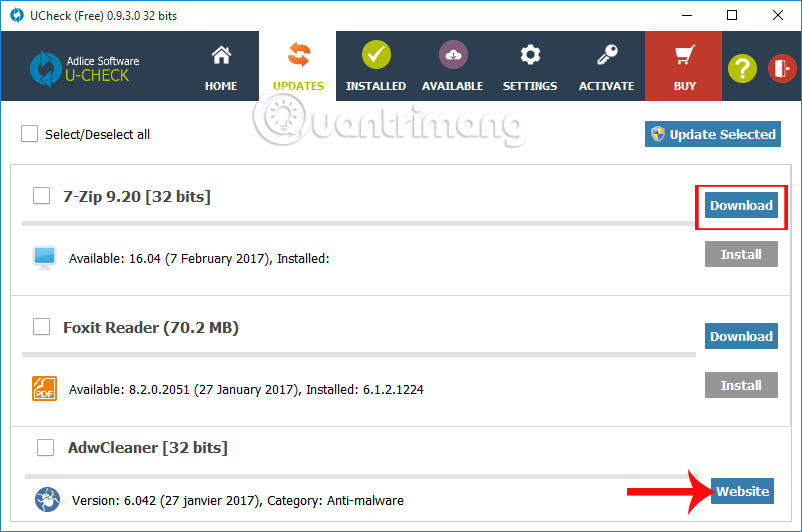Maximize the UCheck window
The image size is (802, 532).
click(x=732, y=15)
